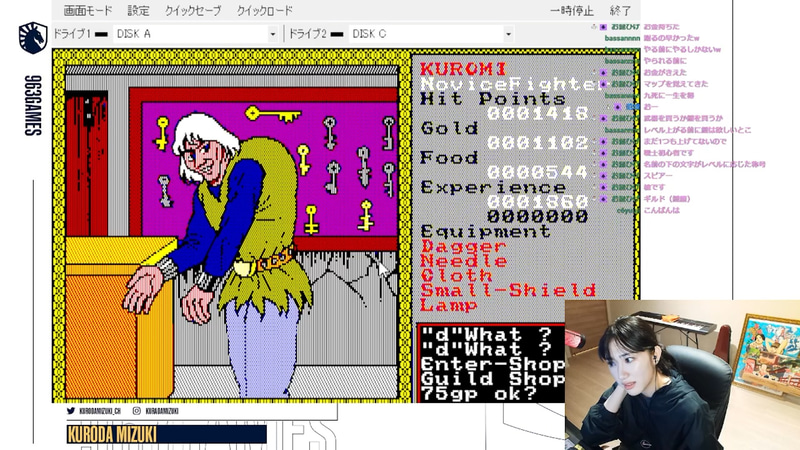
Task: Click the 0000000 value below Experience
Action: (x=537, y=216)
